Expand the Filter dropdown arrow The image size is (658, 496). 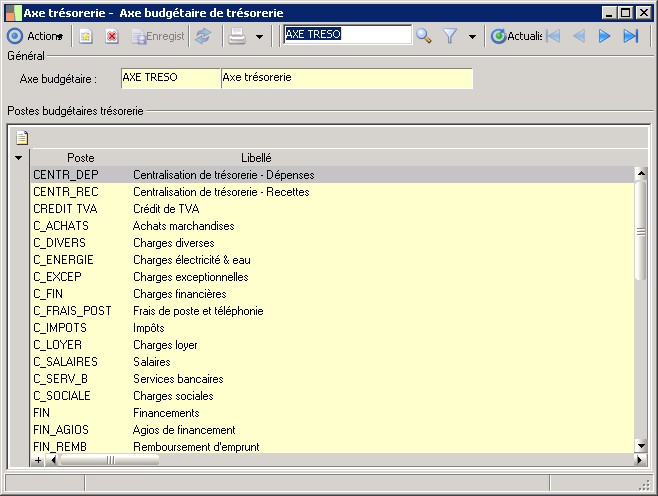(x=472, y=36)
